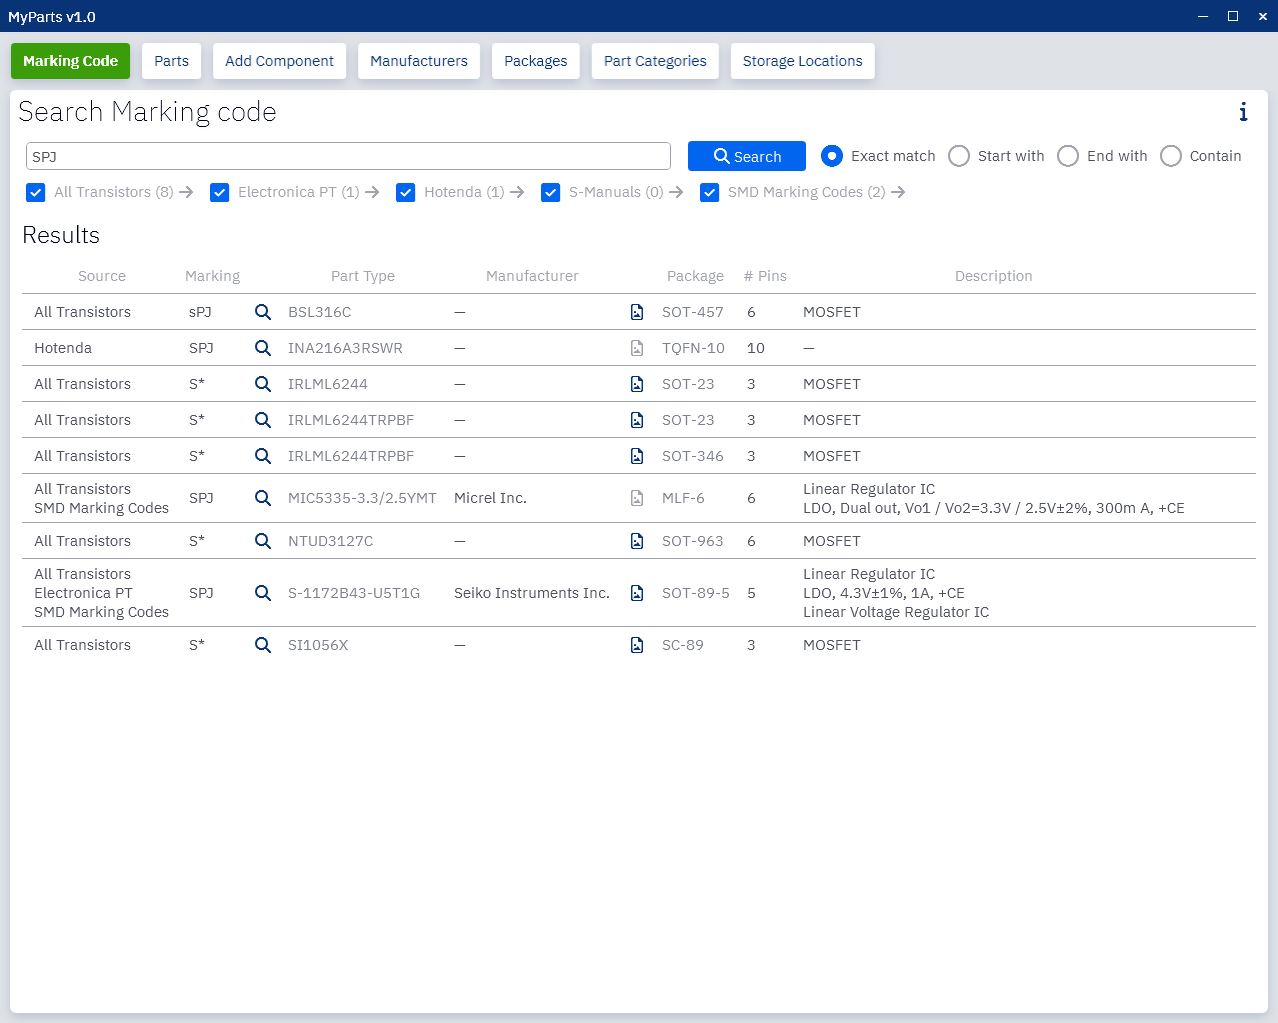Click the part type text BSL316C
Image resolution: width=1278 pixels, height=1023 pixels.
(320, 312)
